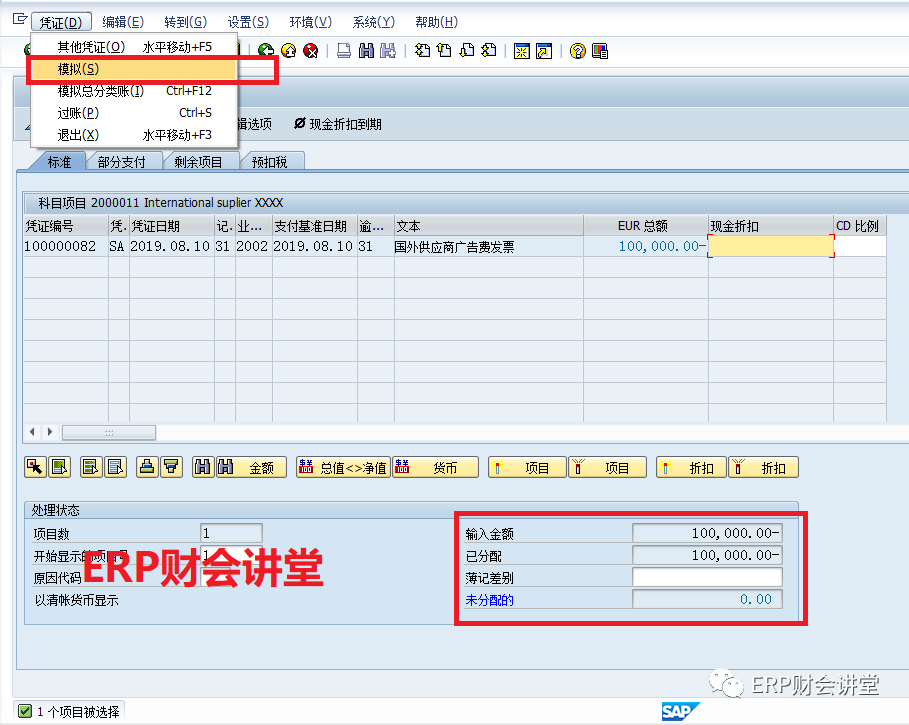Viewport: 909px width, 725px height.
Task: Click the yellow Exit arrow icon
Action: click(288, 51)
